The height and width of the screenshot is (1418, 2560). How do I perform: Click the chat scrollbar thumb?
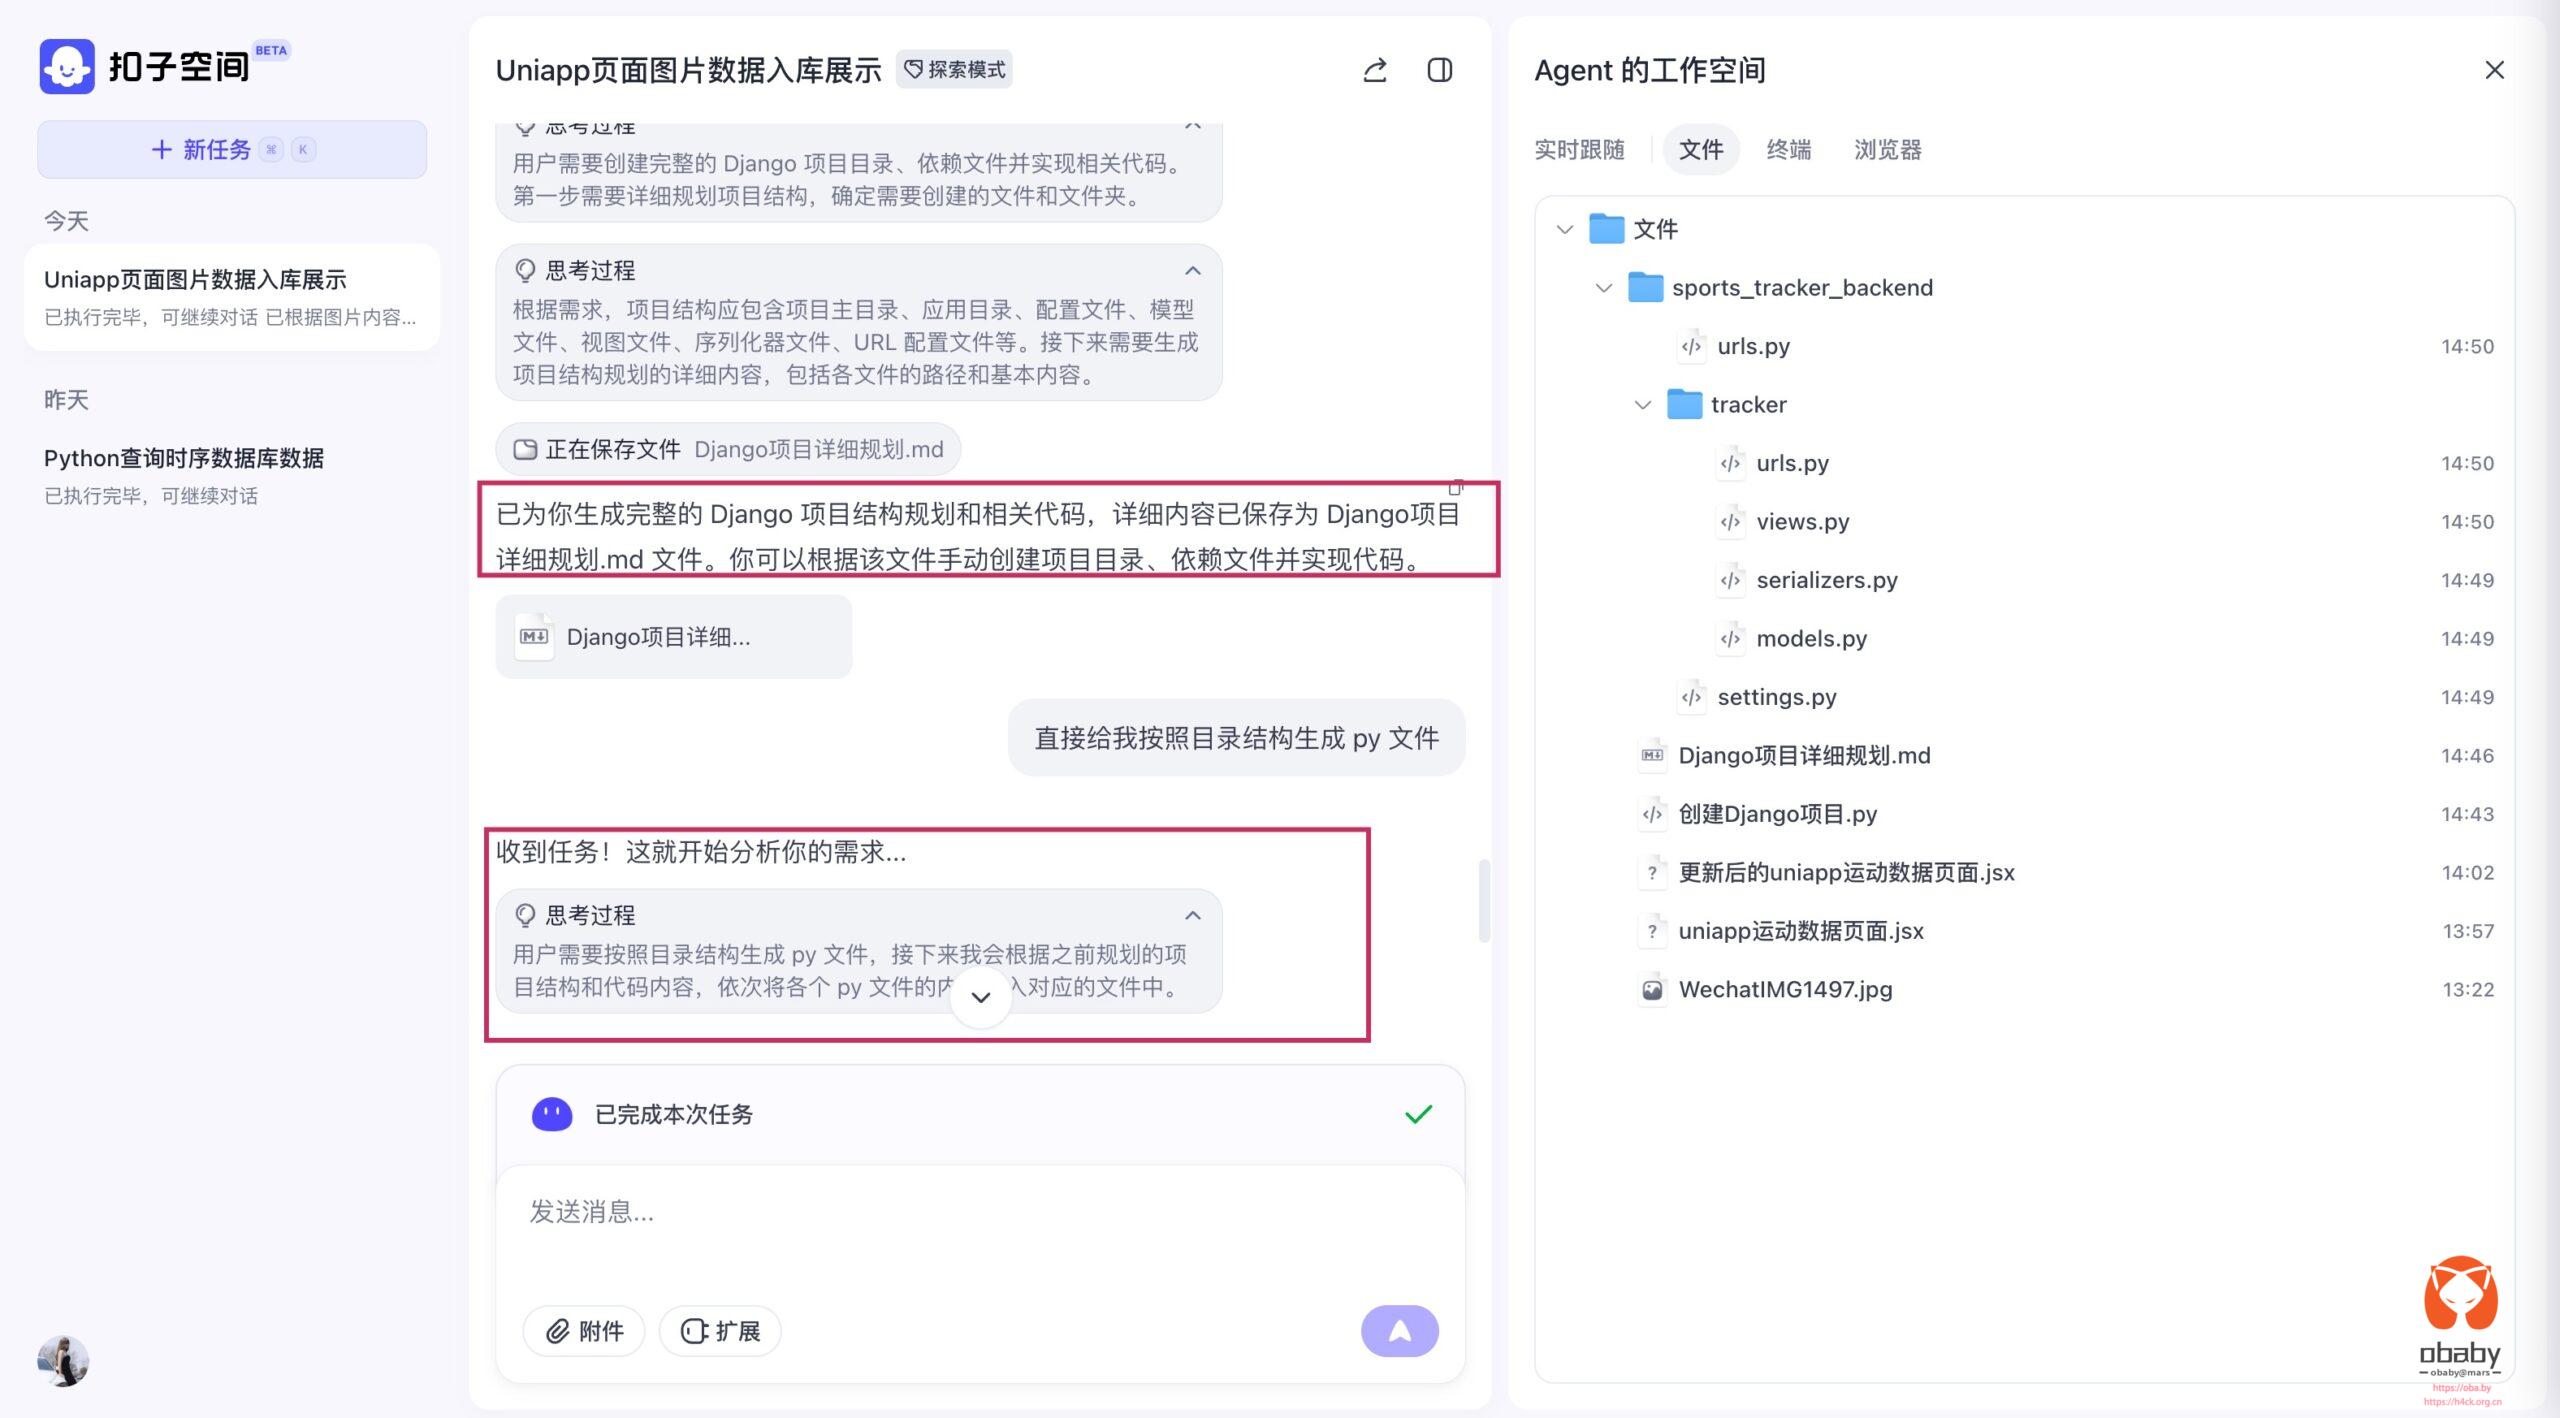(1484, 900)
